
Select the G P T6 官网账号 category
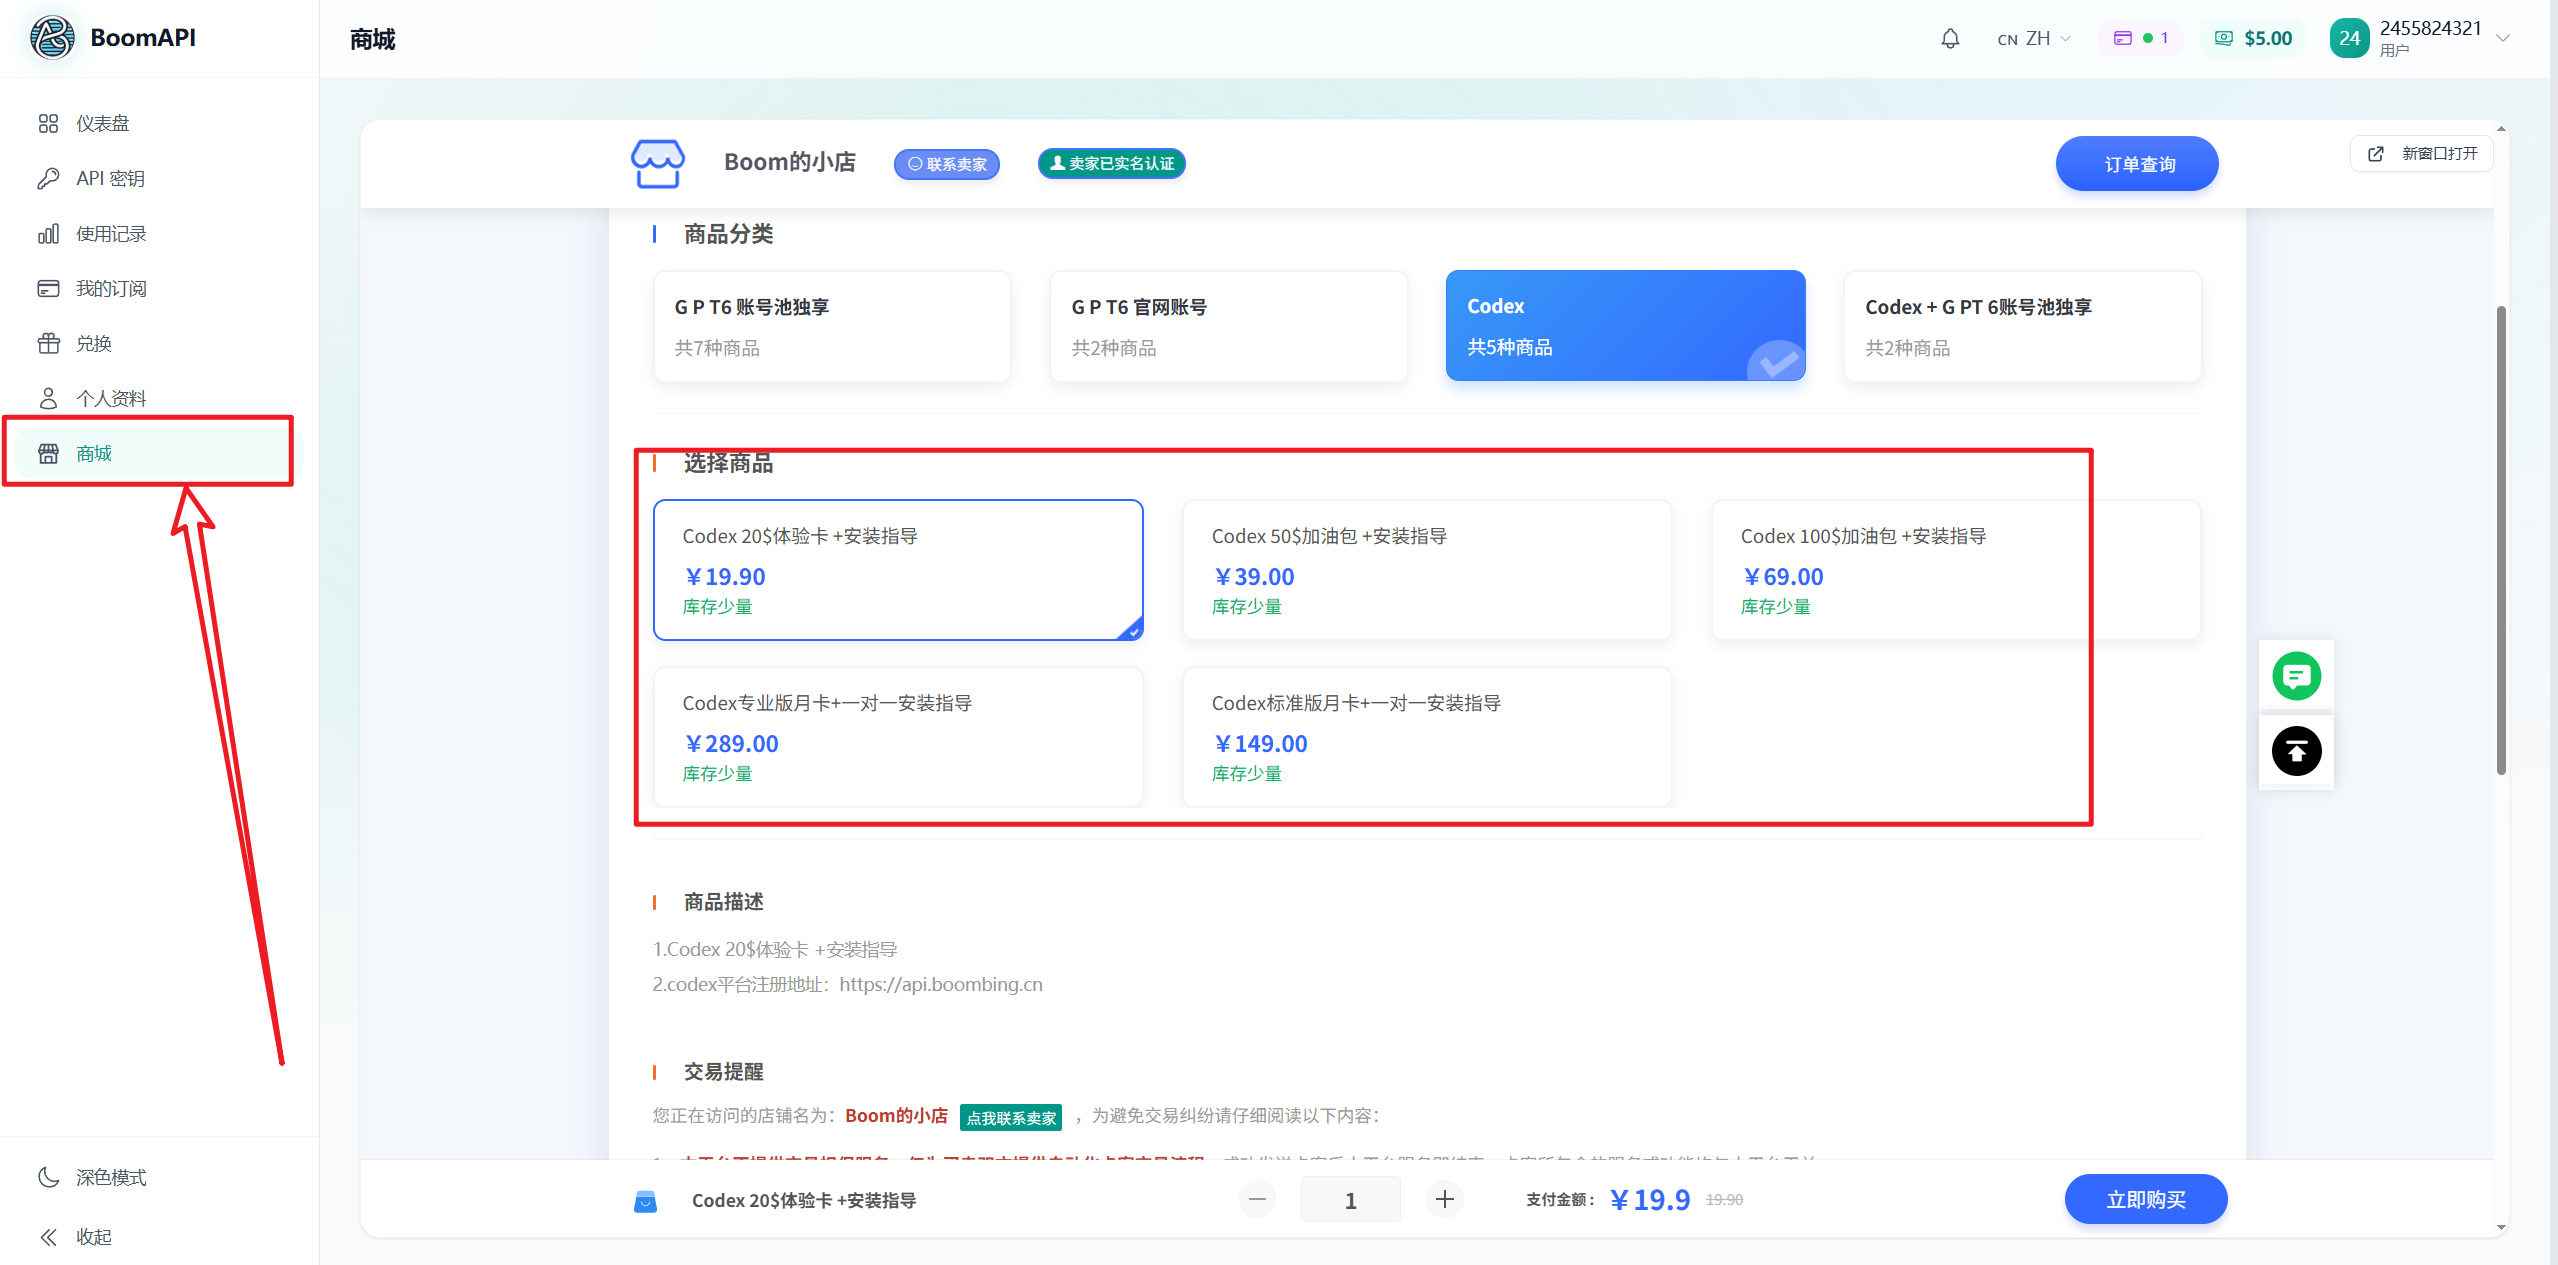coord(1228,326)
